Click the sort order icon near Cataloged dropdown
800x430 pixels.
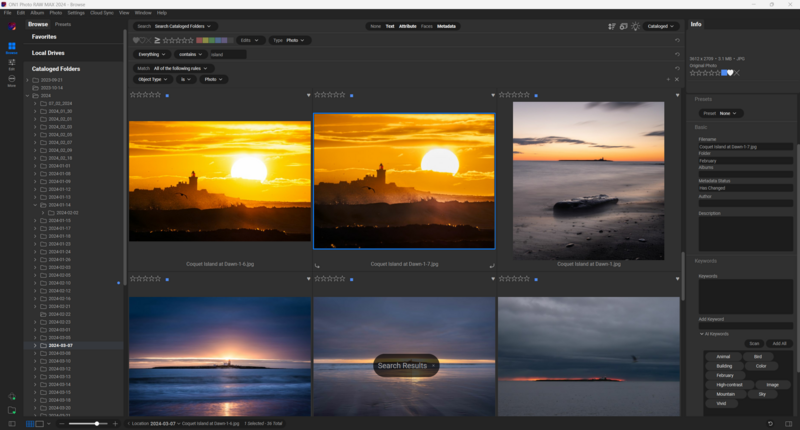click(612, 26)
